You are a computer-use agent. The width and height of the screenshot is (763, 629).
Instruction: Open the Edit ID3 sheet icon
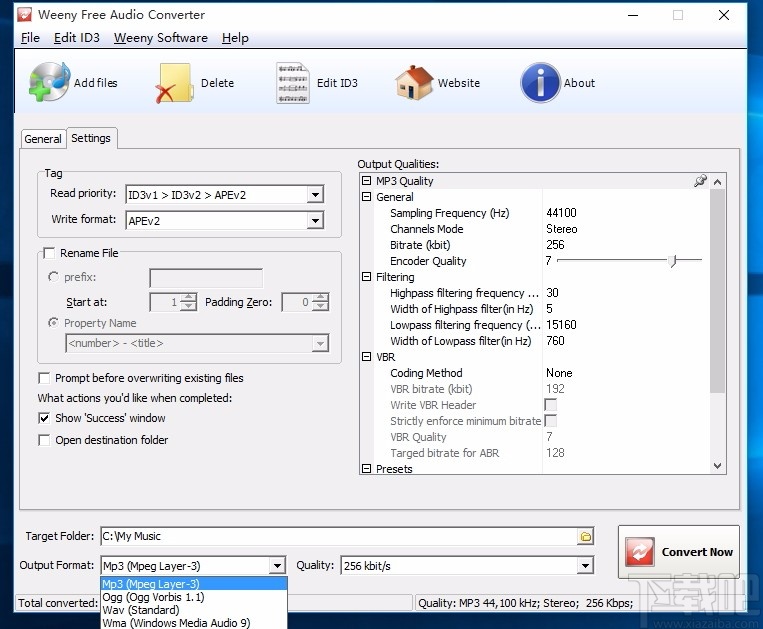pos(292,83)
